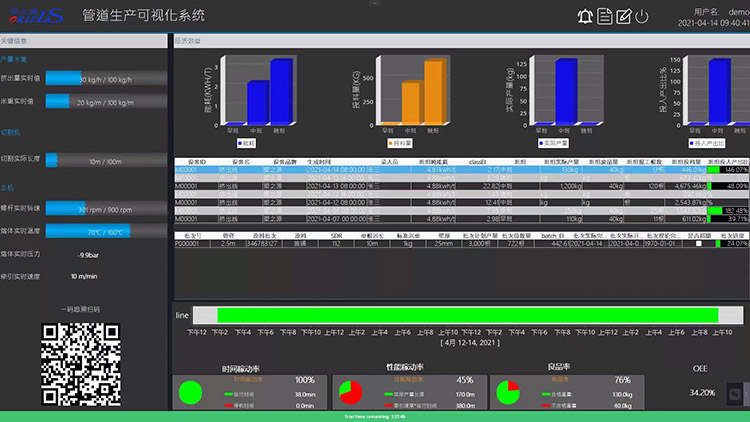
Task: Select the 关键信息 panel tab
Action: pyautogui.click(x=14, y=41)
